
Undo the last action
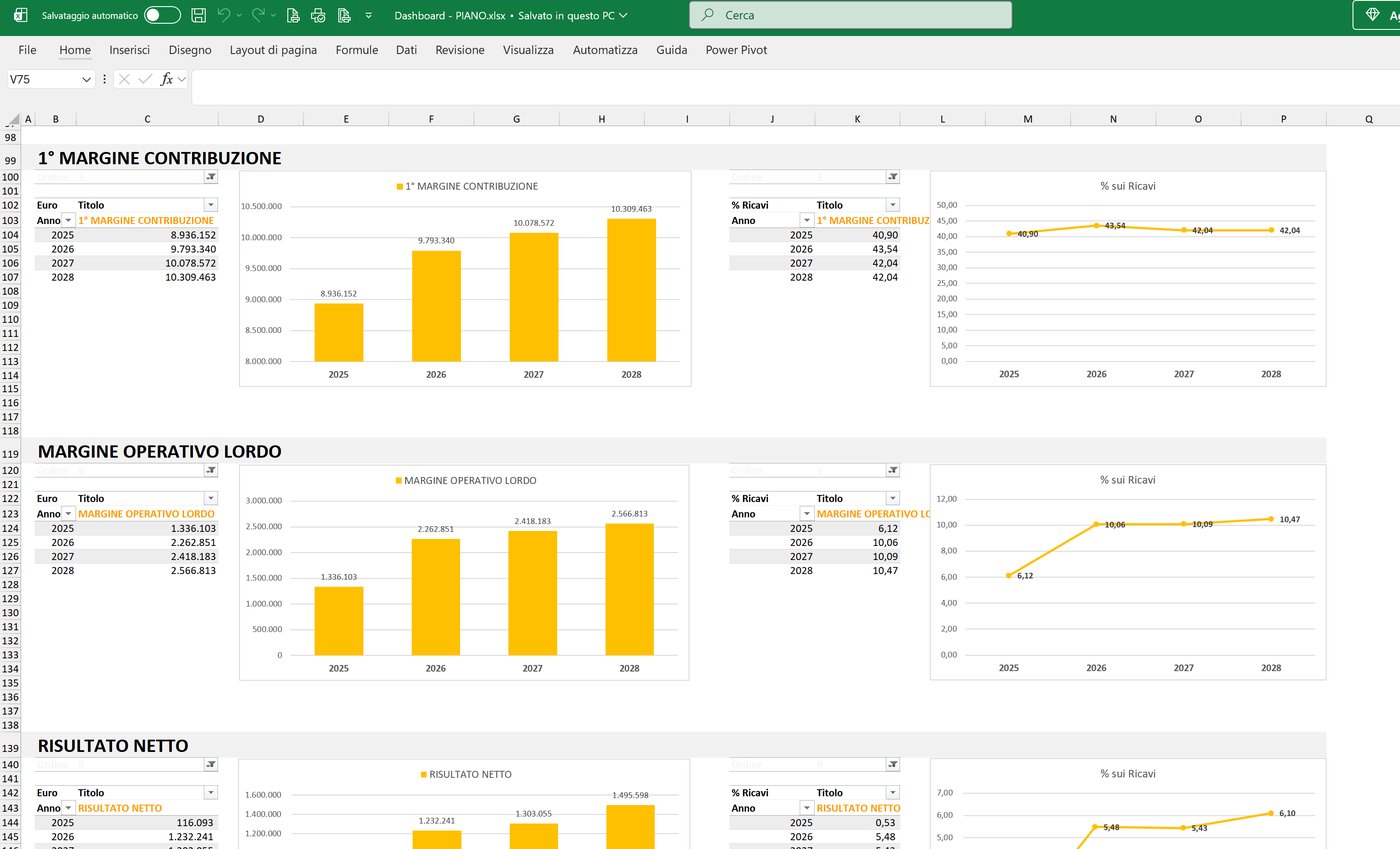point(224,15)
